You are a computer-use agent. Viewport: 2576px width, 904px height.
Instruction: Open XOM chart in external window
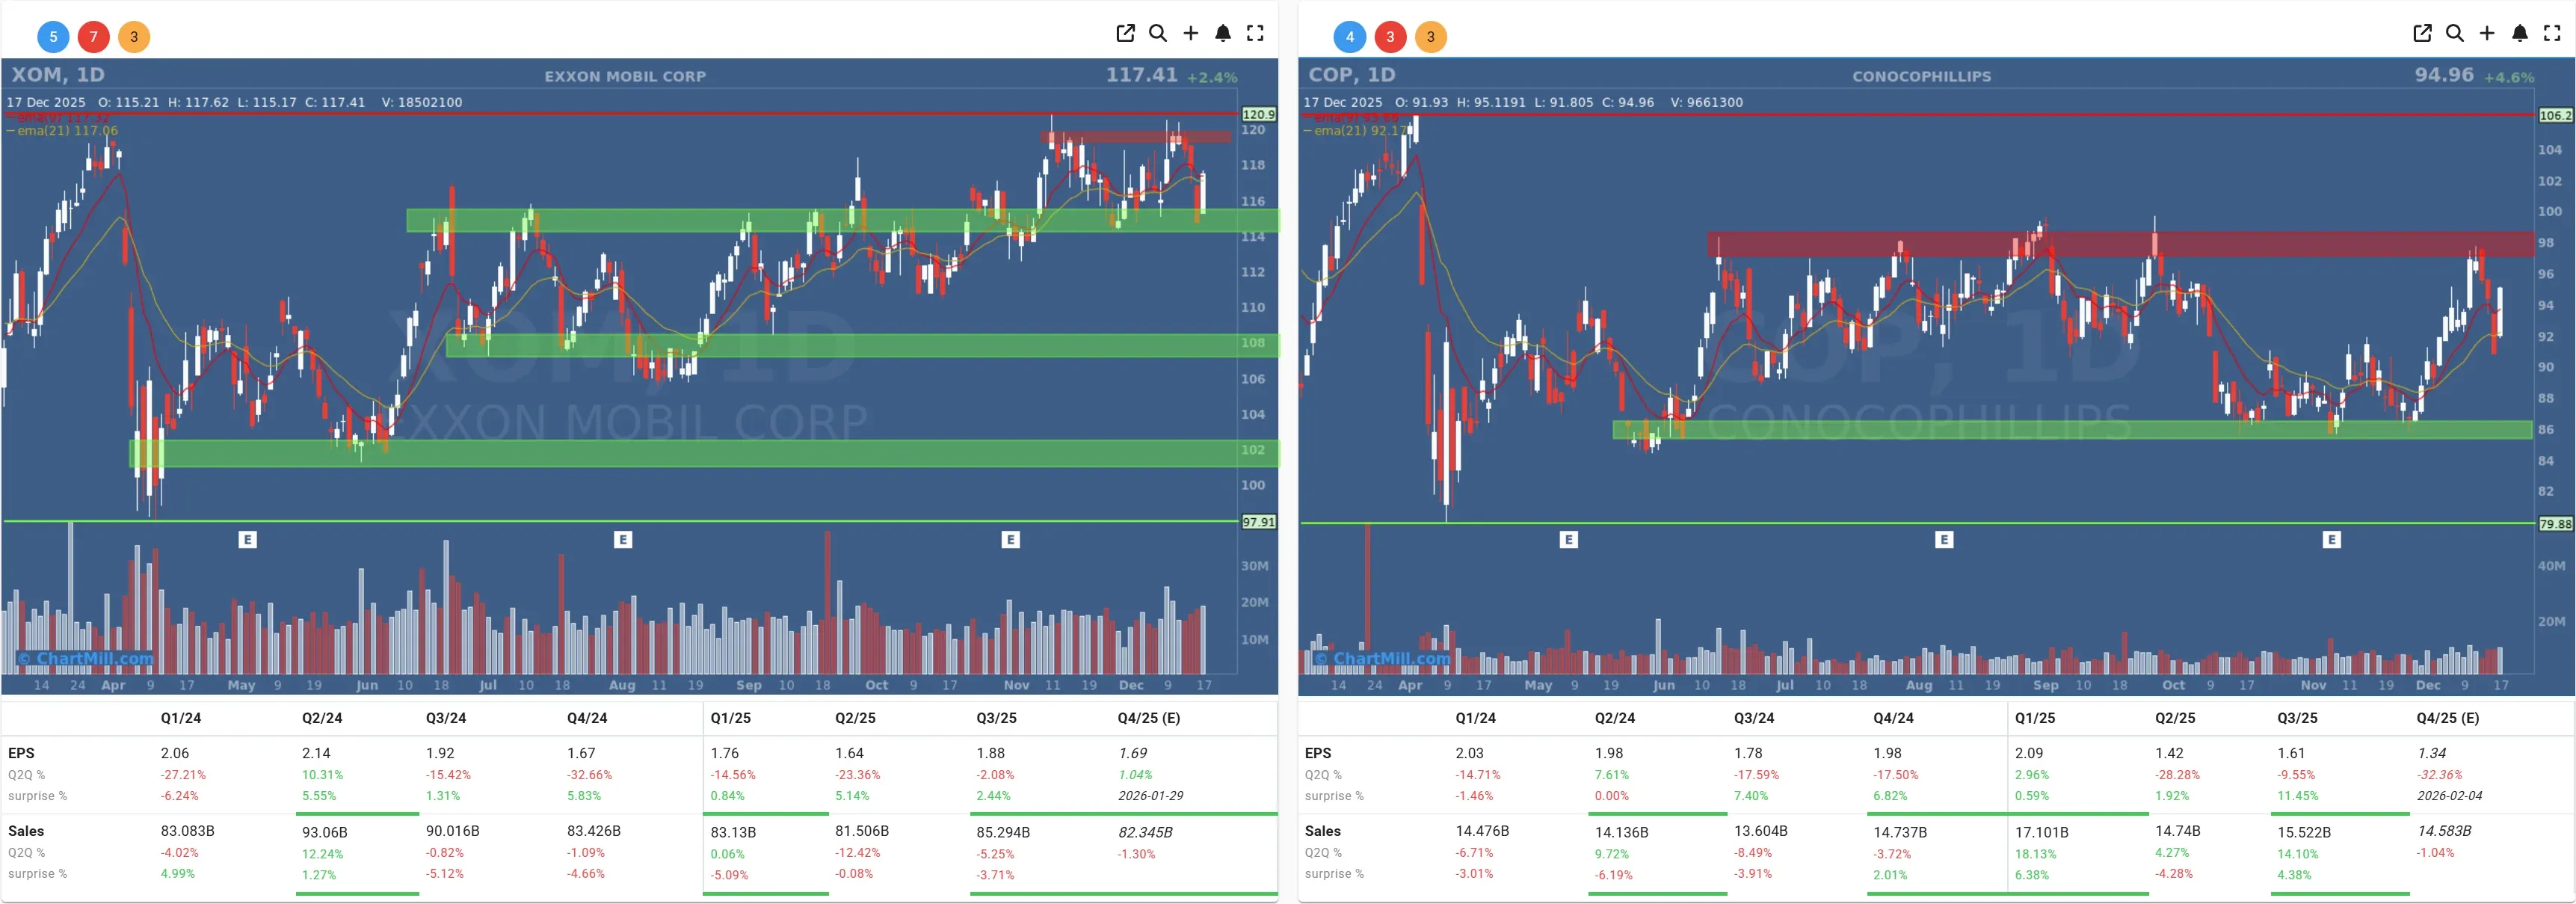(1126, 33)
